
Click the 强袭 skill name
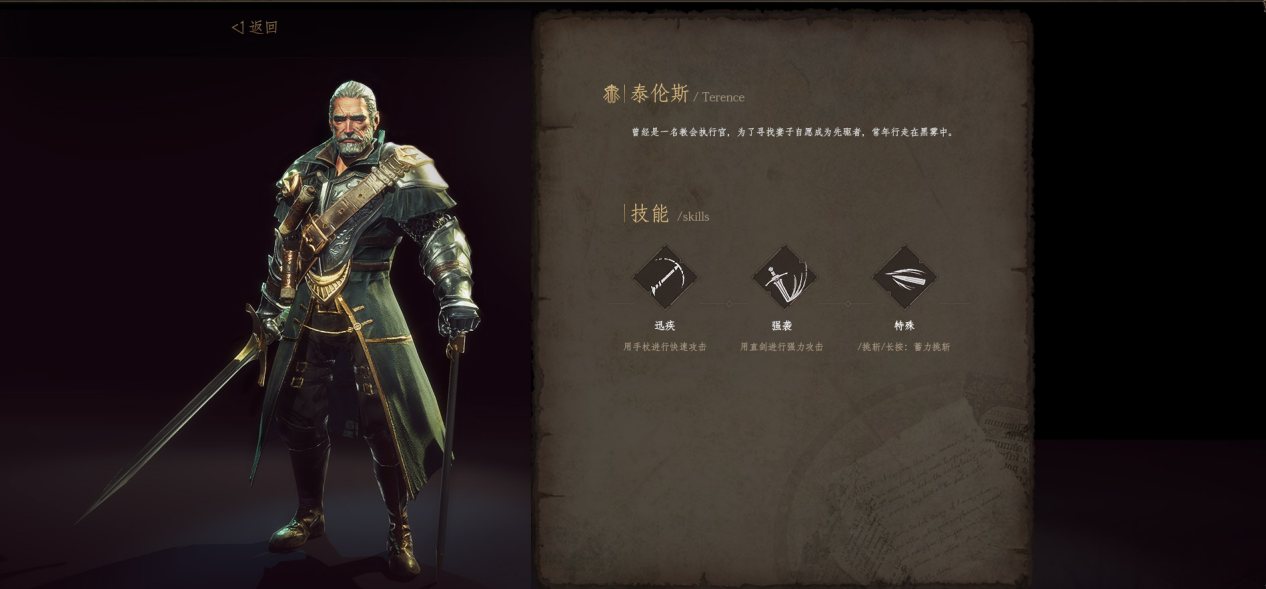[782, 326]
